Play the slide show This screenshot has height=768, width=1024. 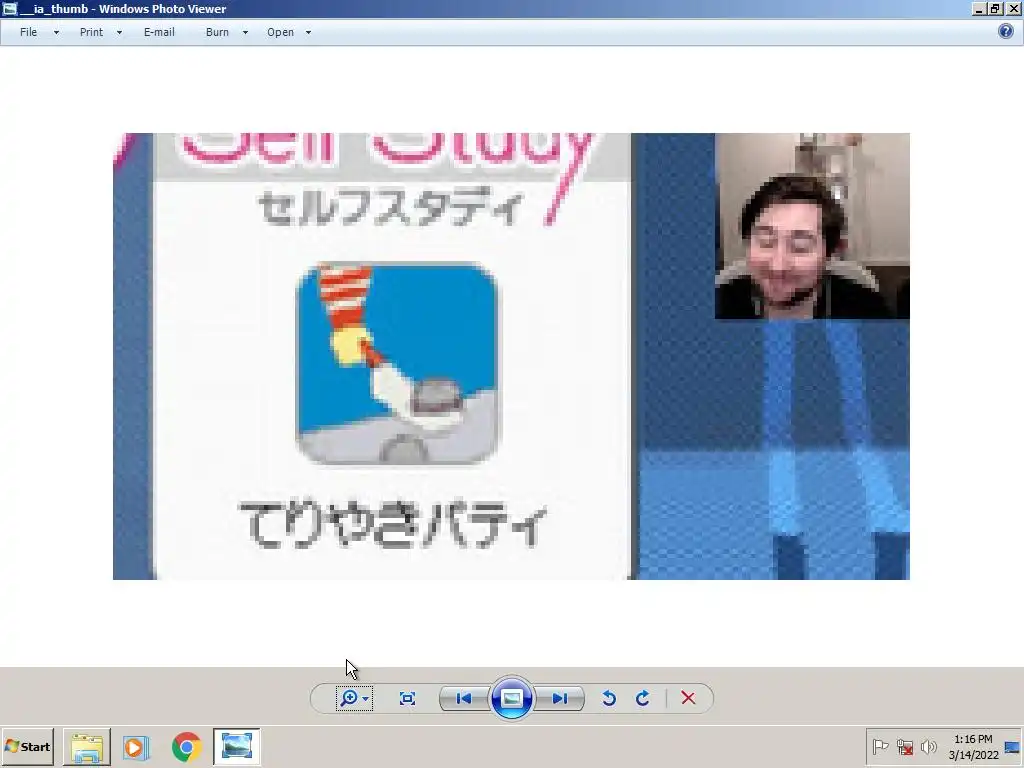point(511,699)
